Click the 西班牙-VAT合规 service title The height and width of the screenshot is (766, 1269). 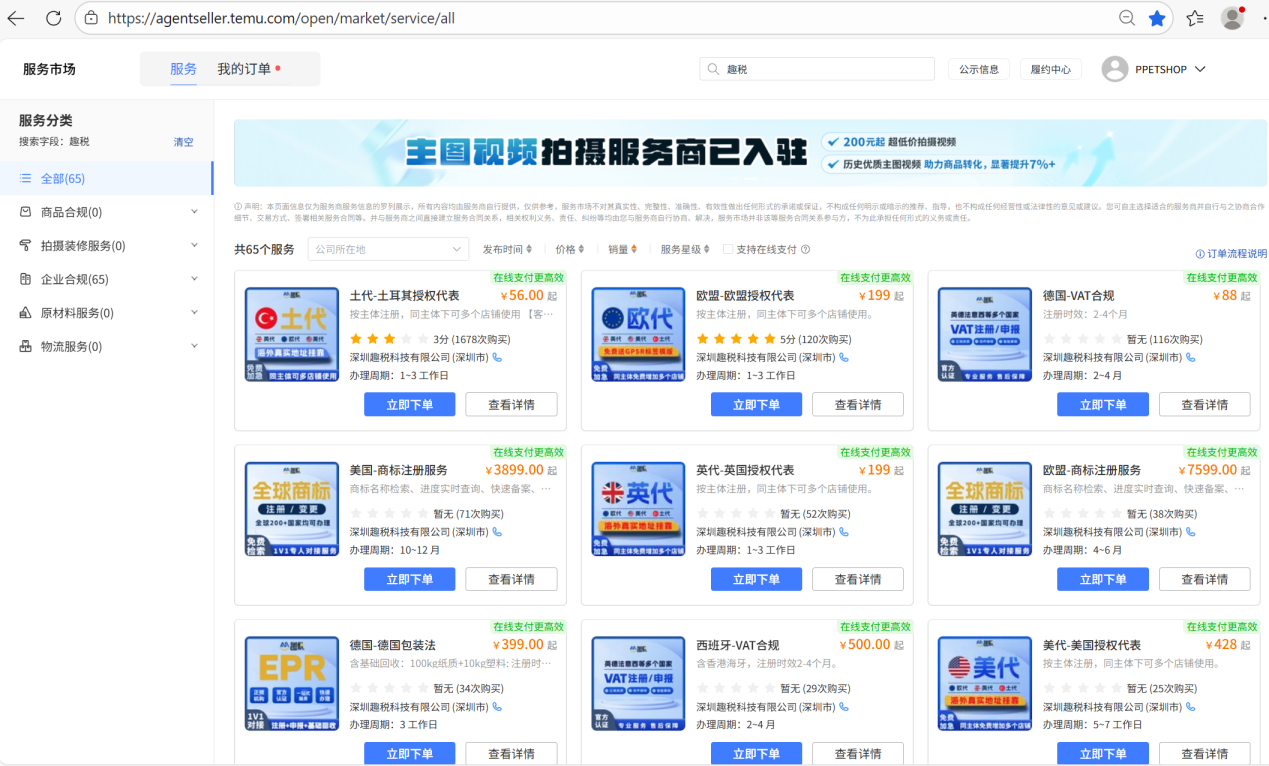[737, 645]
